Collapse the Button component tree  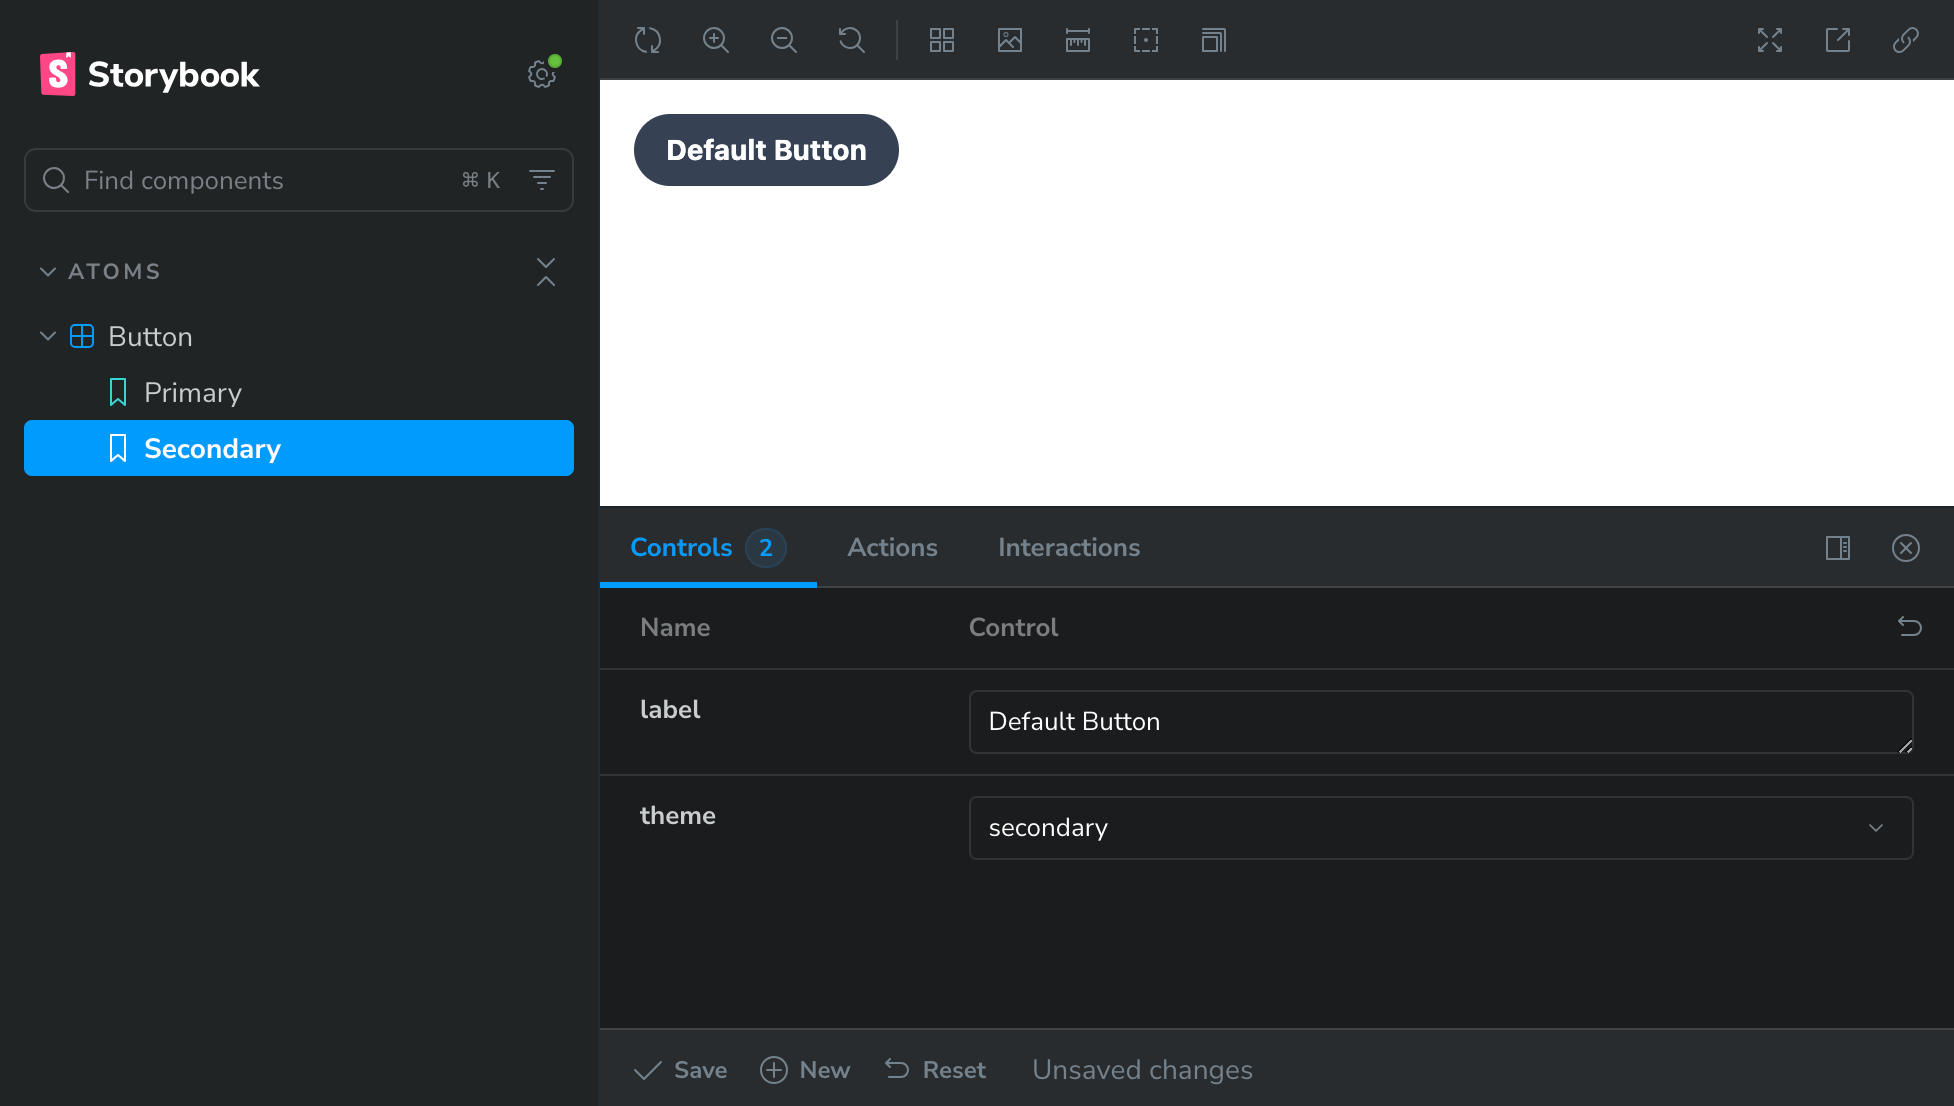[x=47, y=336]
